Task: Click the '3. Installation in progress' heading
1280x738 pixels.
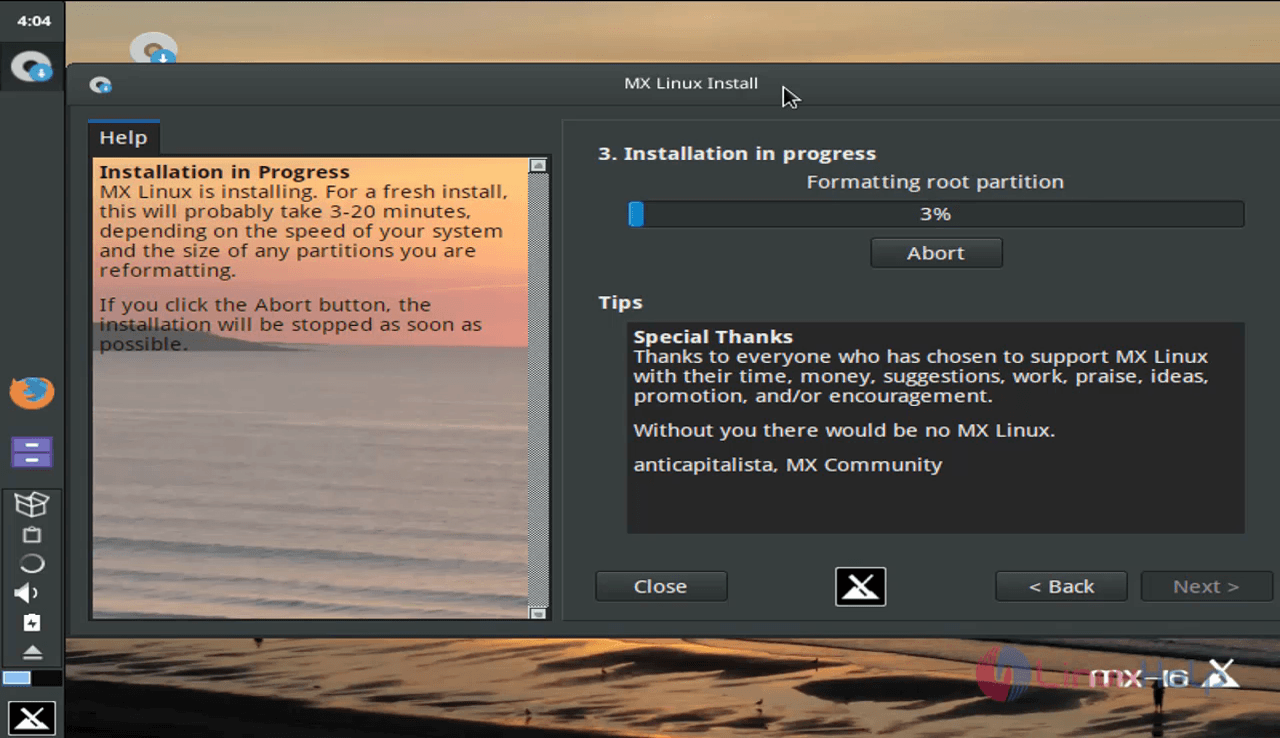Action: 737,153
